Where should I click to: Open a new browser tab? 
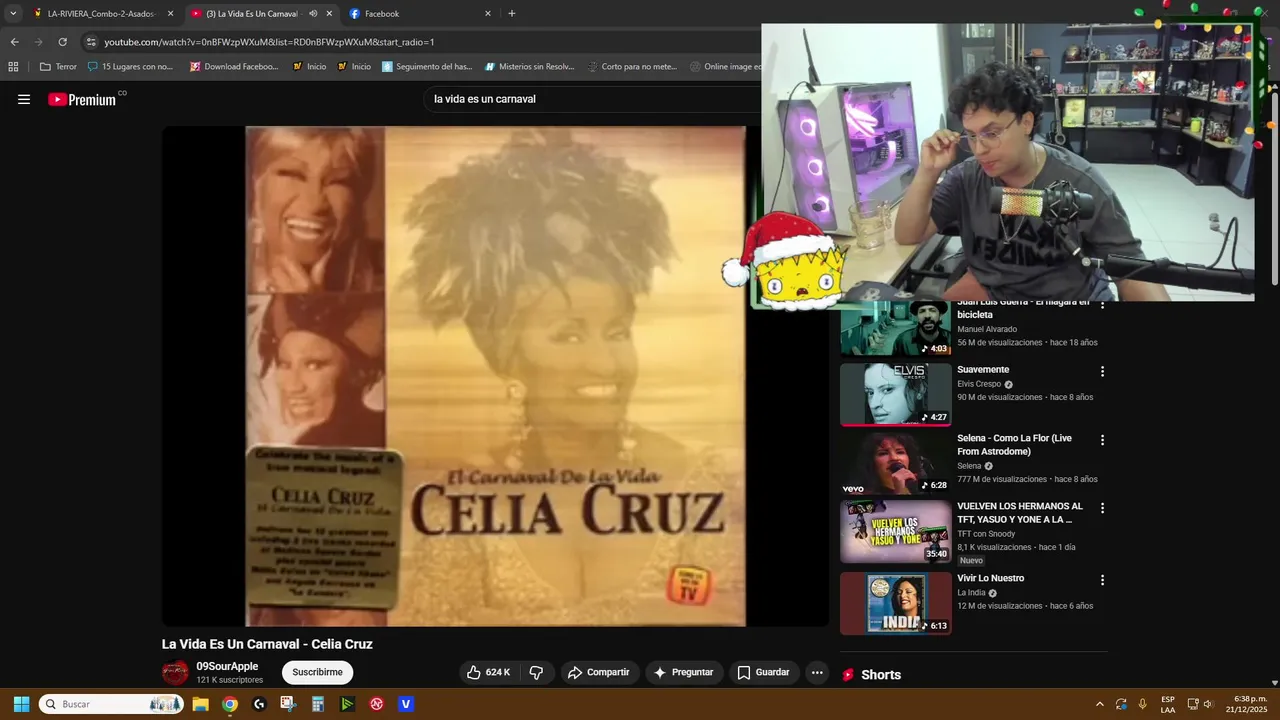point(512,14)
